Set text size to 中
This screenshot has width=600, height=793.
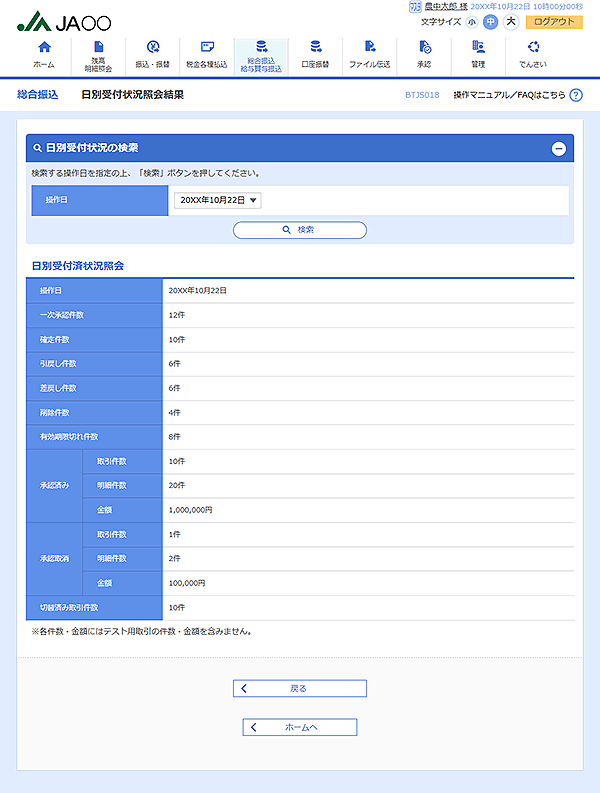490,22
